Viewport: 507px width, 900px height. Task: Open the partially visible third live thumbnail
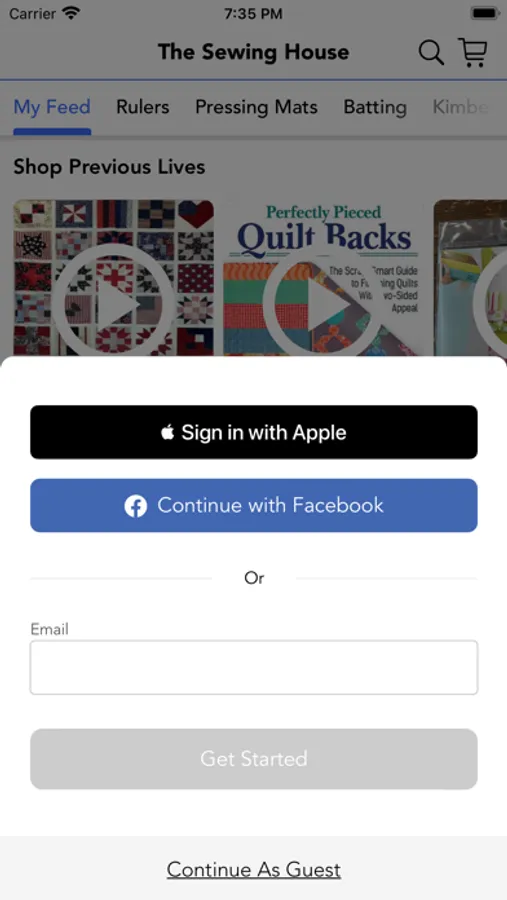tap(470, 278)
